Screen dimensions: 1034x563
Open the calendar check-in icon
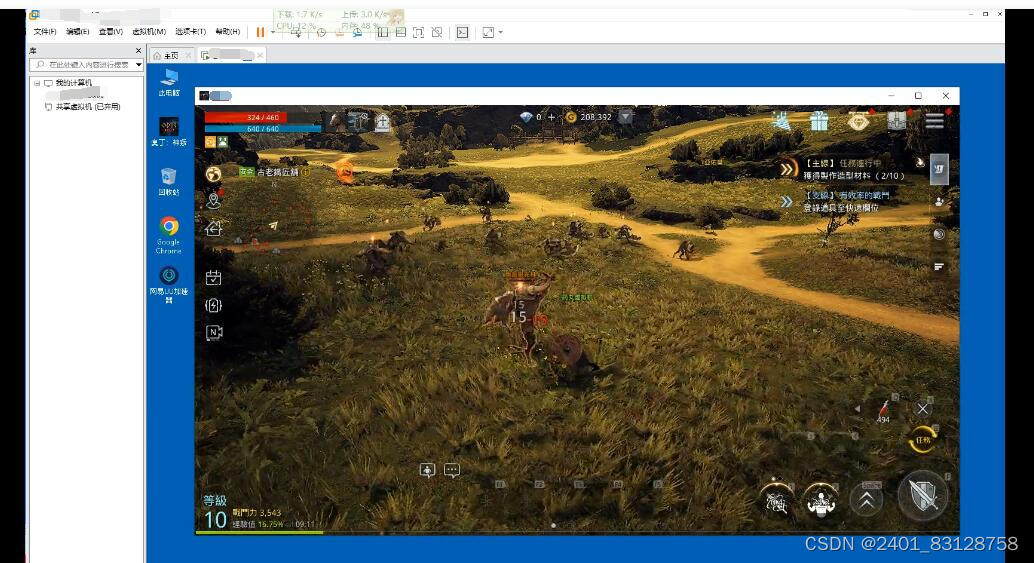(213, 278)
